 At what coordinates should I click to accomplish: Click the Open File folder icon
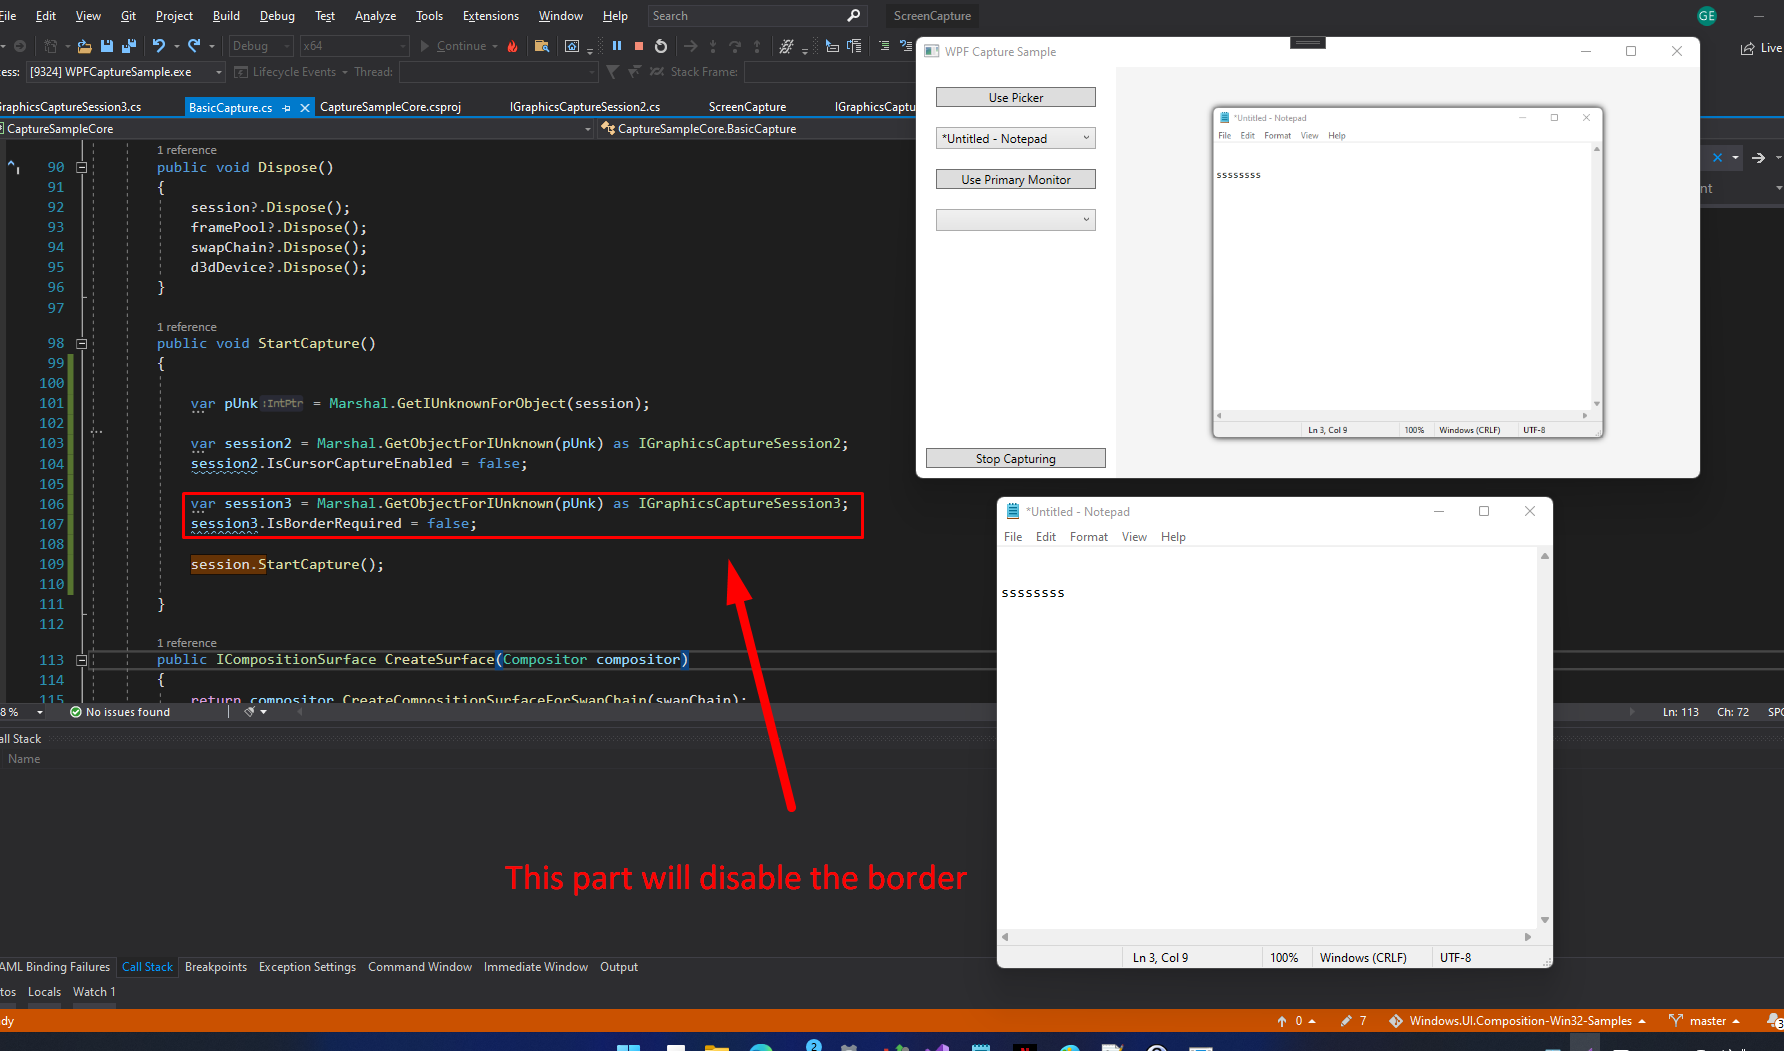(x=84, y=46)
